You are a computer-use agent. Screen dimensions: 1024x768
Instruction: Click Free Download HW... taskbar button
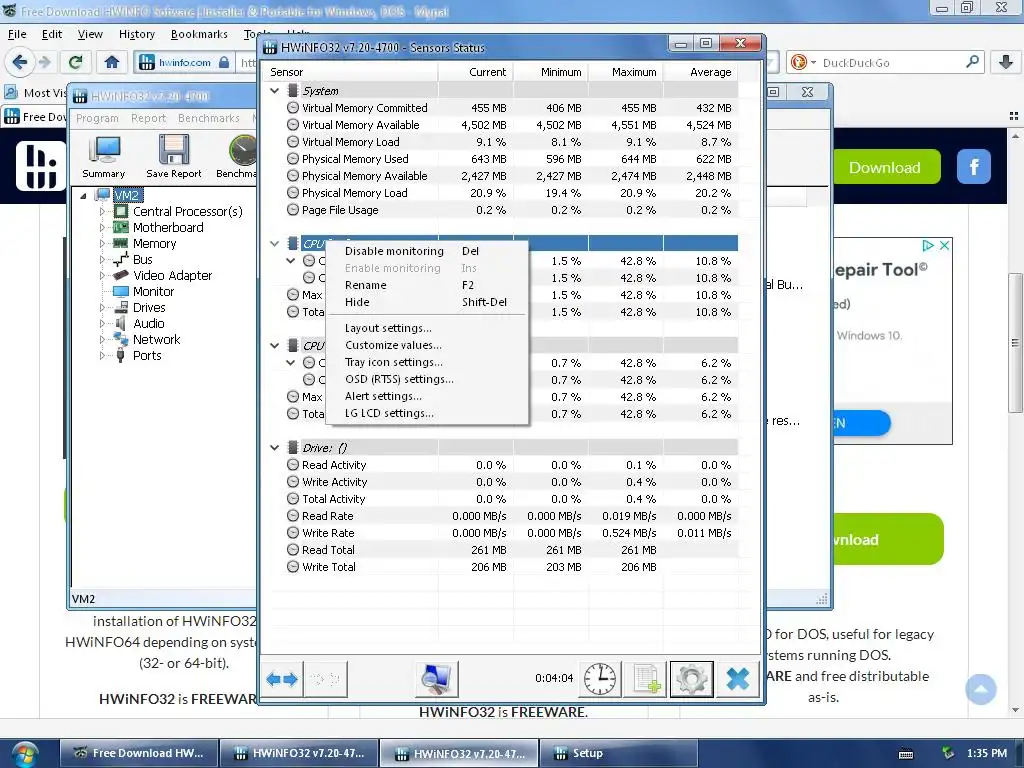point(138,754)
